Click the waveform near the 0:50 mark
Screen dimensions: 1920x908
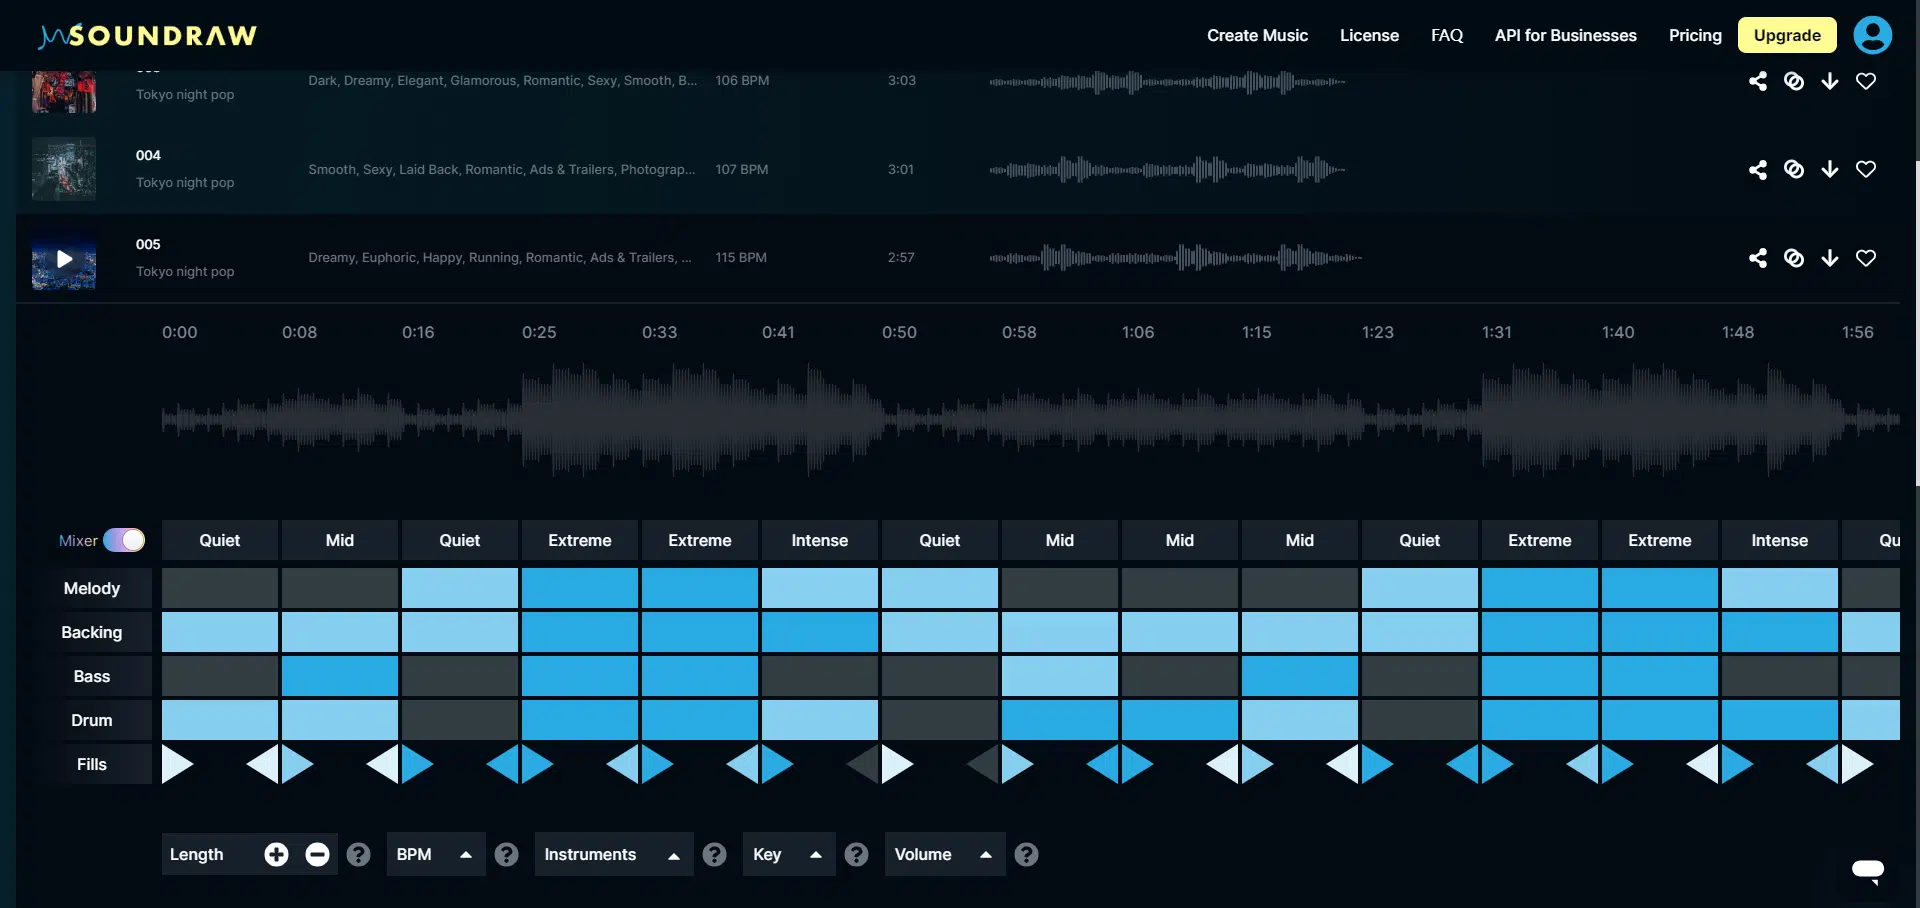899,420
